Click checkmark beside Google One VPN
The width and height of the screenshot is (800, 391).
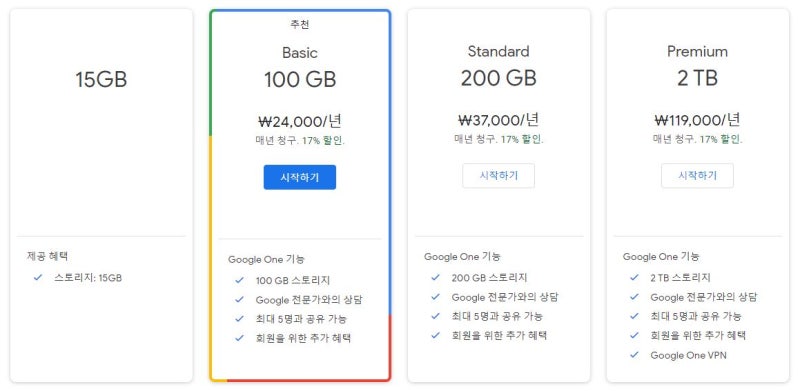tap(634, 355)
